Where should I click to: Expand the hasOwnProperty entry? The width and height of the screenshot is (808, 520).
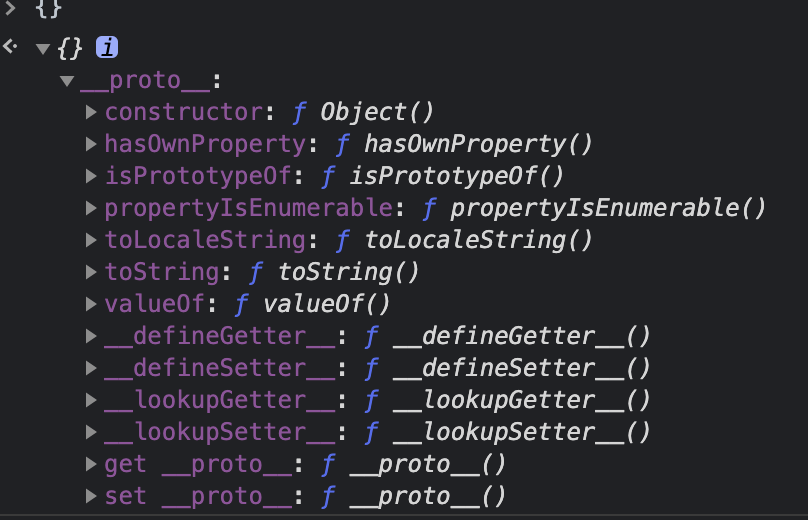pos(91,144)
